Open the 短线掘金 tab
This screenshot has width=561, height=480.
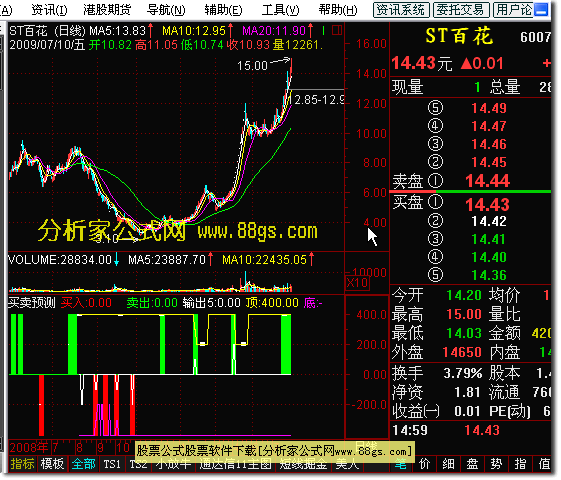[303, 465]
